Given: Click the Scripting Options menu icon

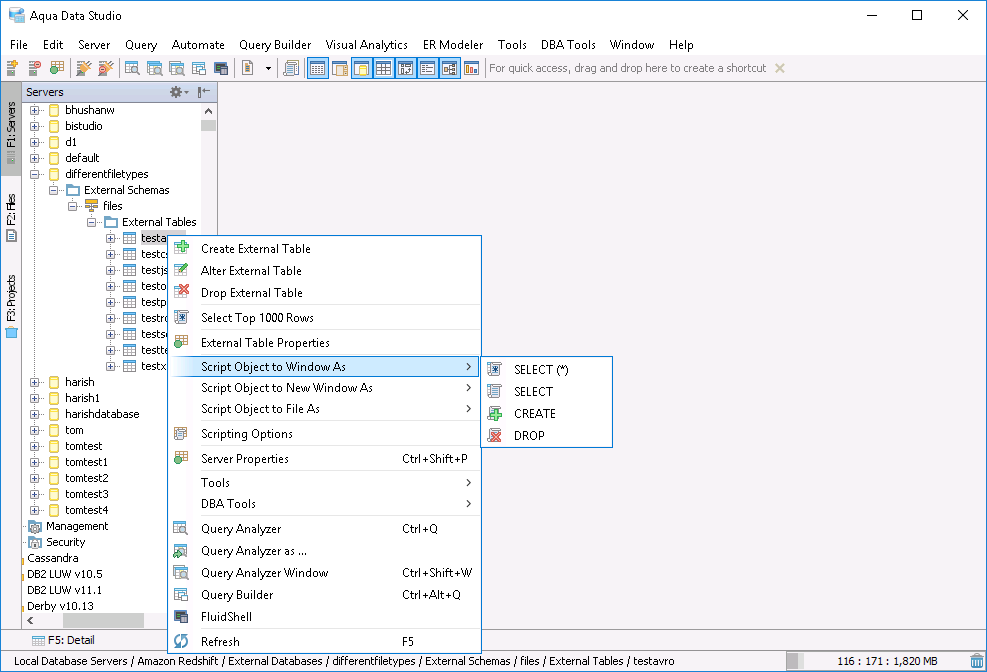Looking at the screenshot, I should pyautogui.click(x=181, y=434).
